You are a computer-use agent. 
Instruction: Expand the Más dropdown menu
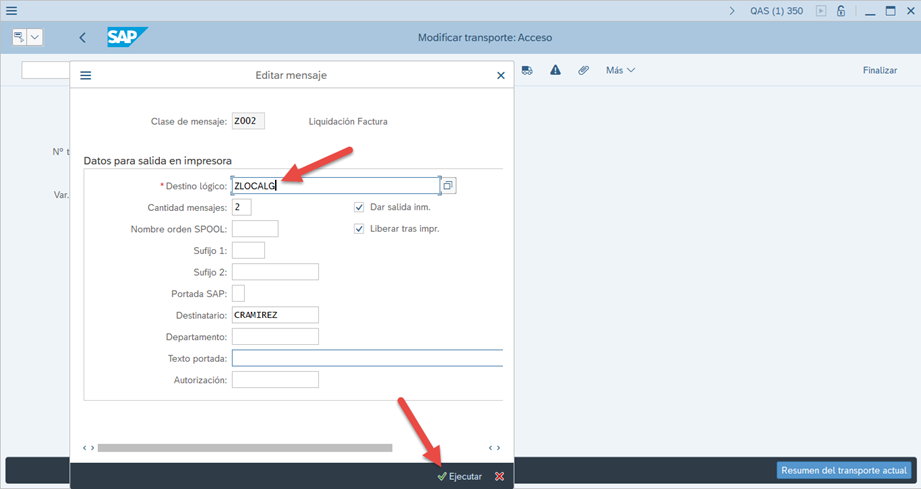click(x=620, y=70)
